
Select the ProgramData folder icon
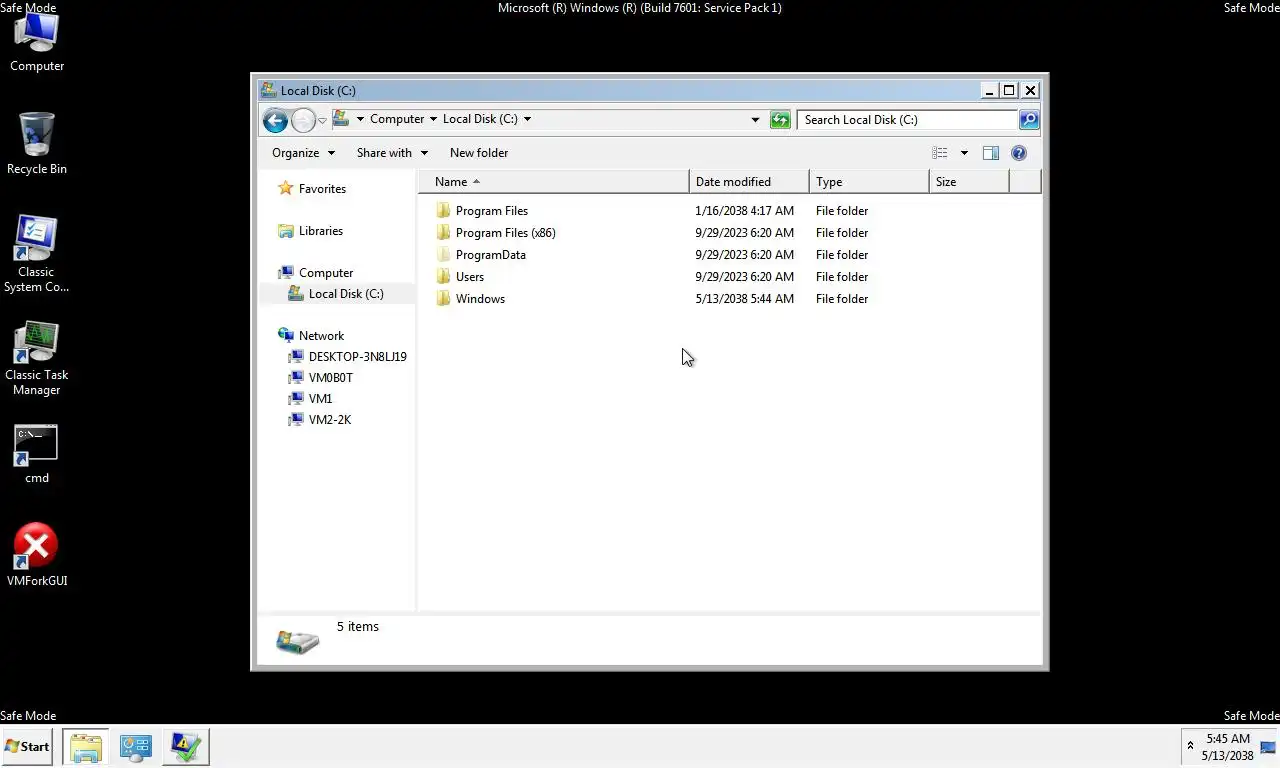444,255
